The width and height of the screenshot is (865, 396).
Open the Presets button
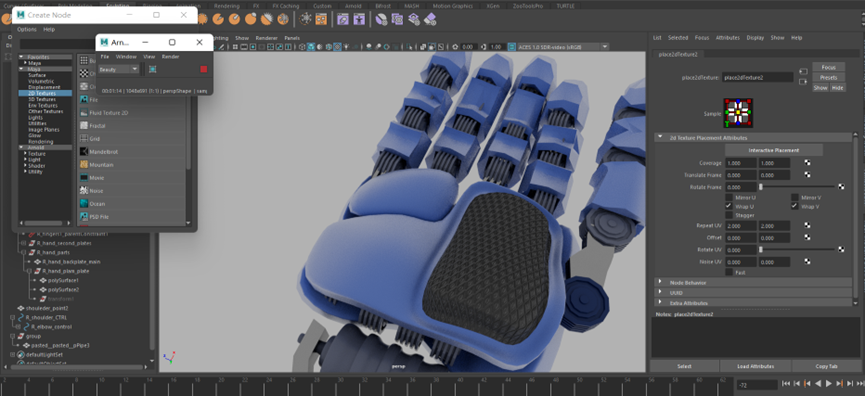829,77
